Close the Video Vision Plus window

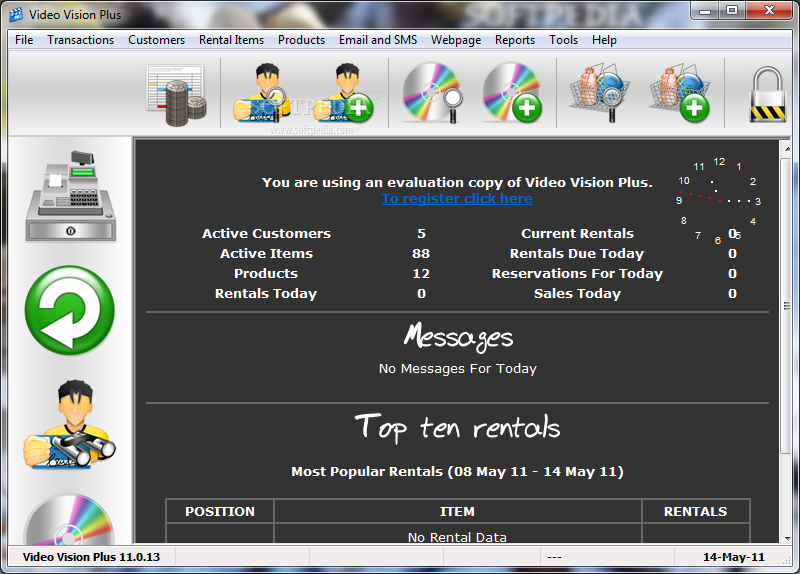click(x=769, y=11)
